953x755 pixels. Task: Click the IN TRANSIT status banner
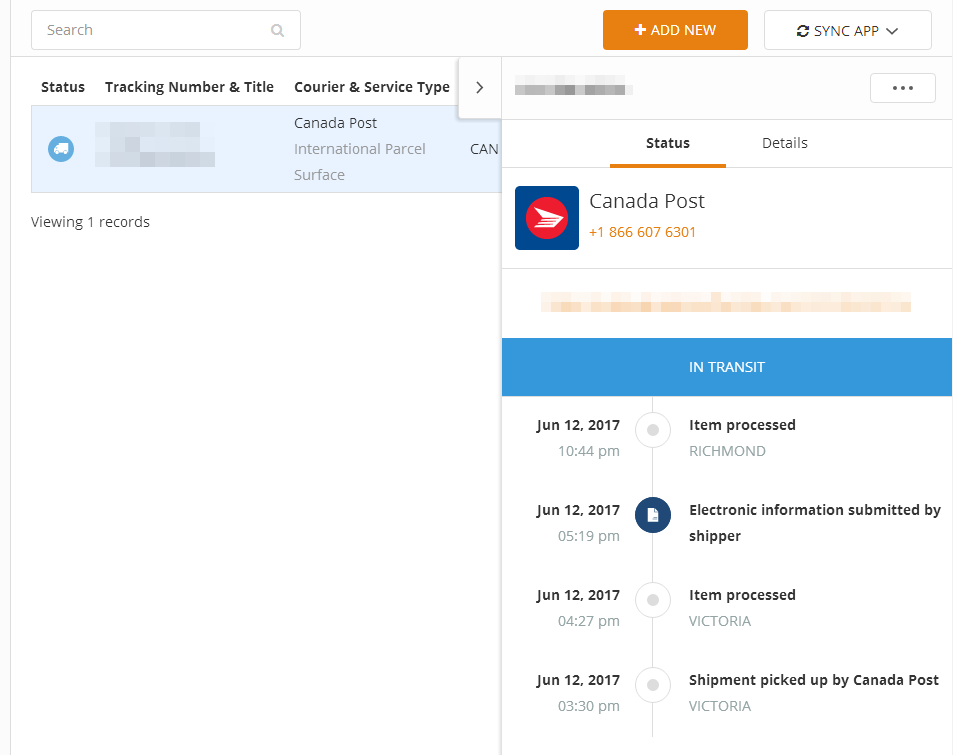(727, 367)
